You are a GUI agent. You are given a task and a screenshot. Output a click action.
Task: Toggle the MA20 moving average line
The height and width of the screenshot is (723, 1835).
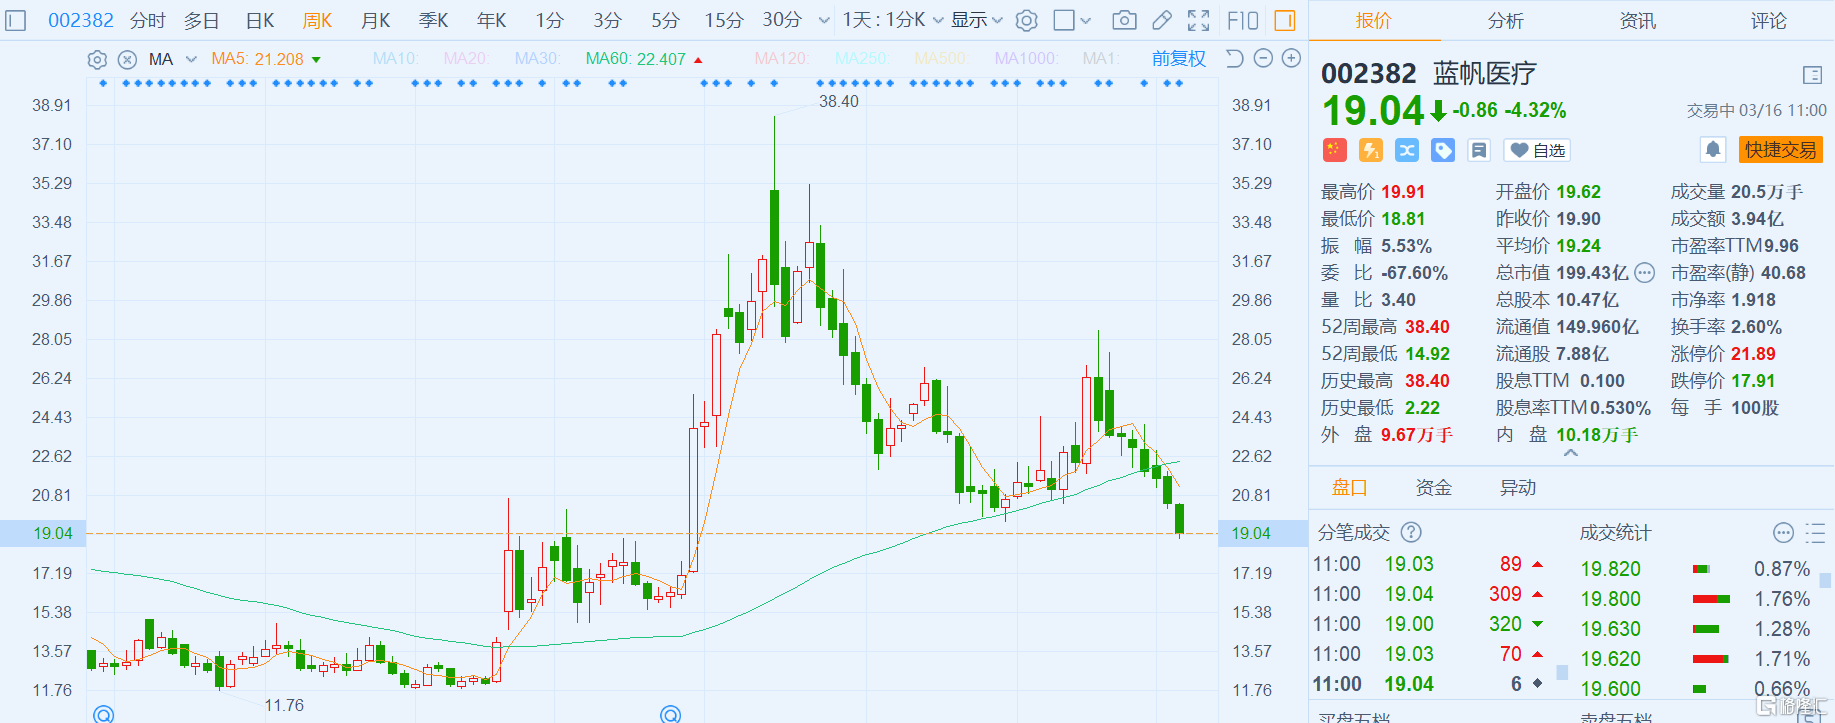pyautogui.click(x=466, y=59)
